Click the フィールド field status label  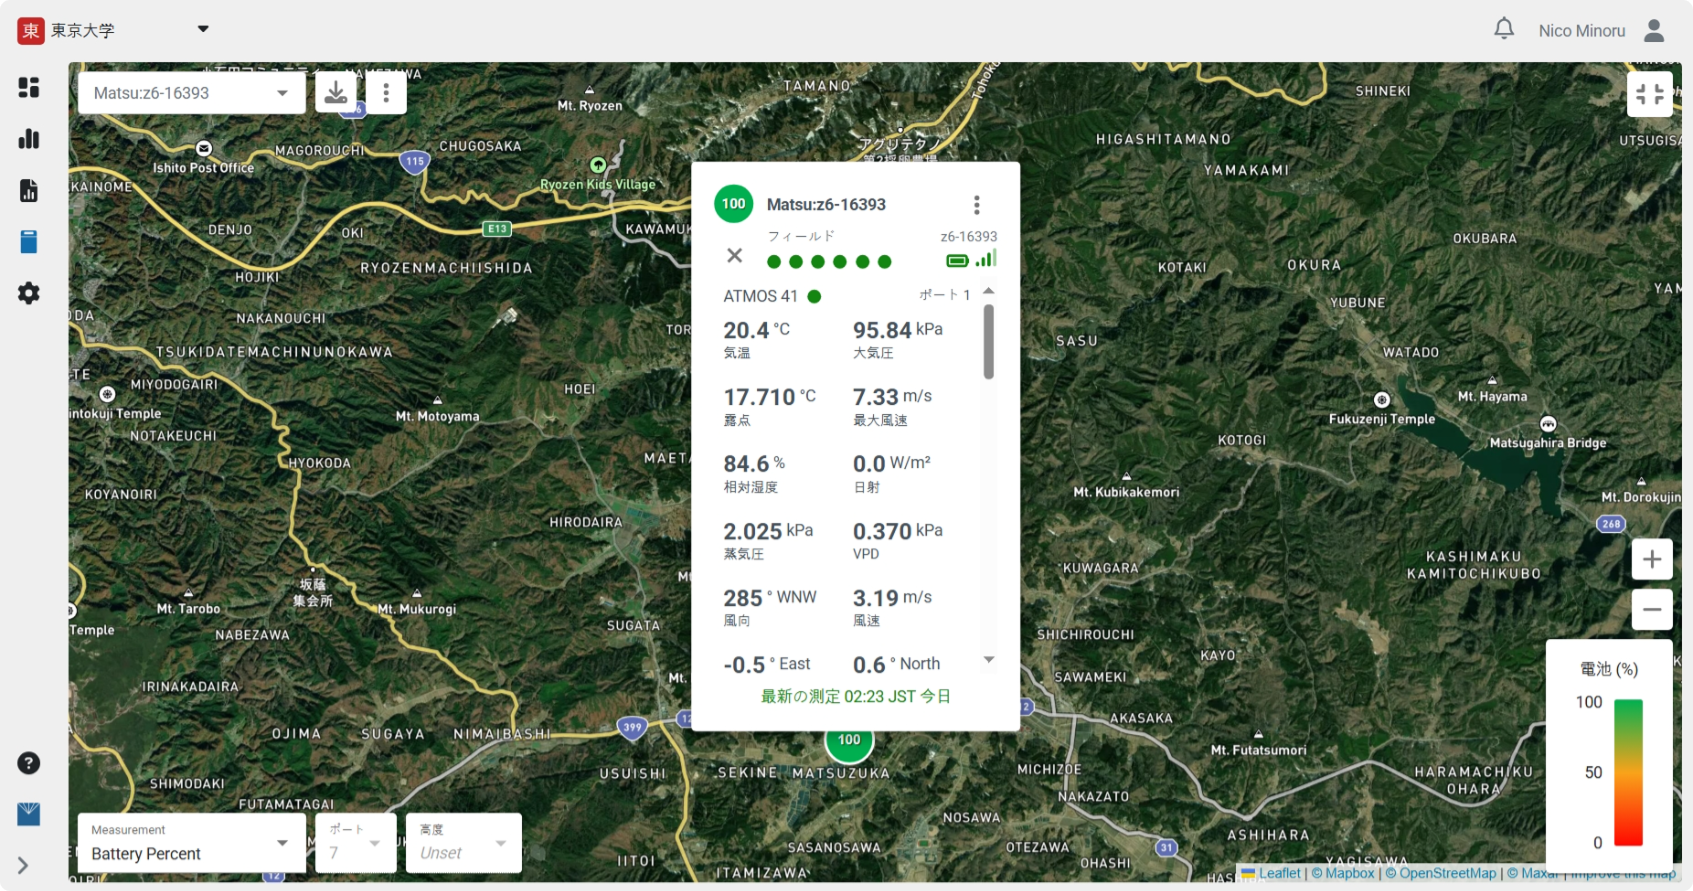801,236
